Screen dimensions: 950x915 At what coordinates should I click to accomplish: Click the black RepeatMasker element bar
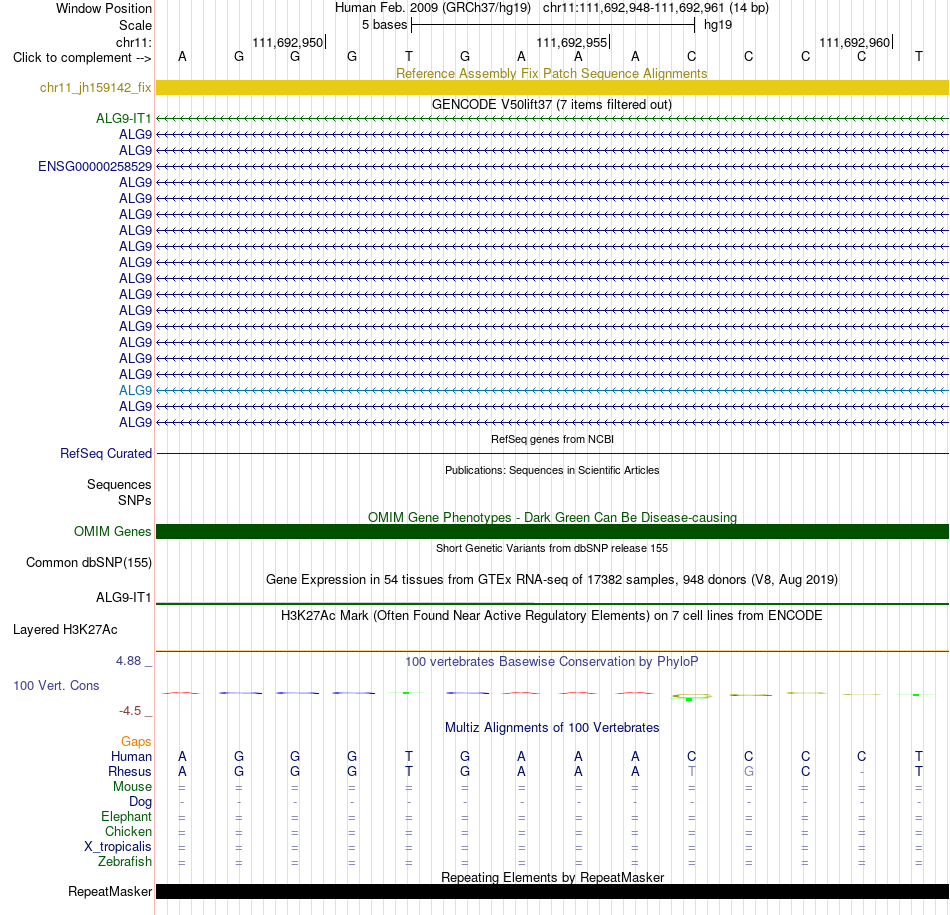tap(552, 891)
